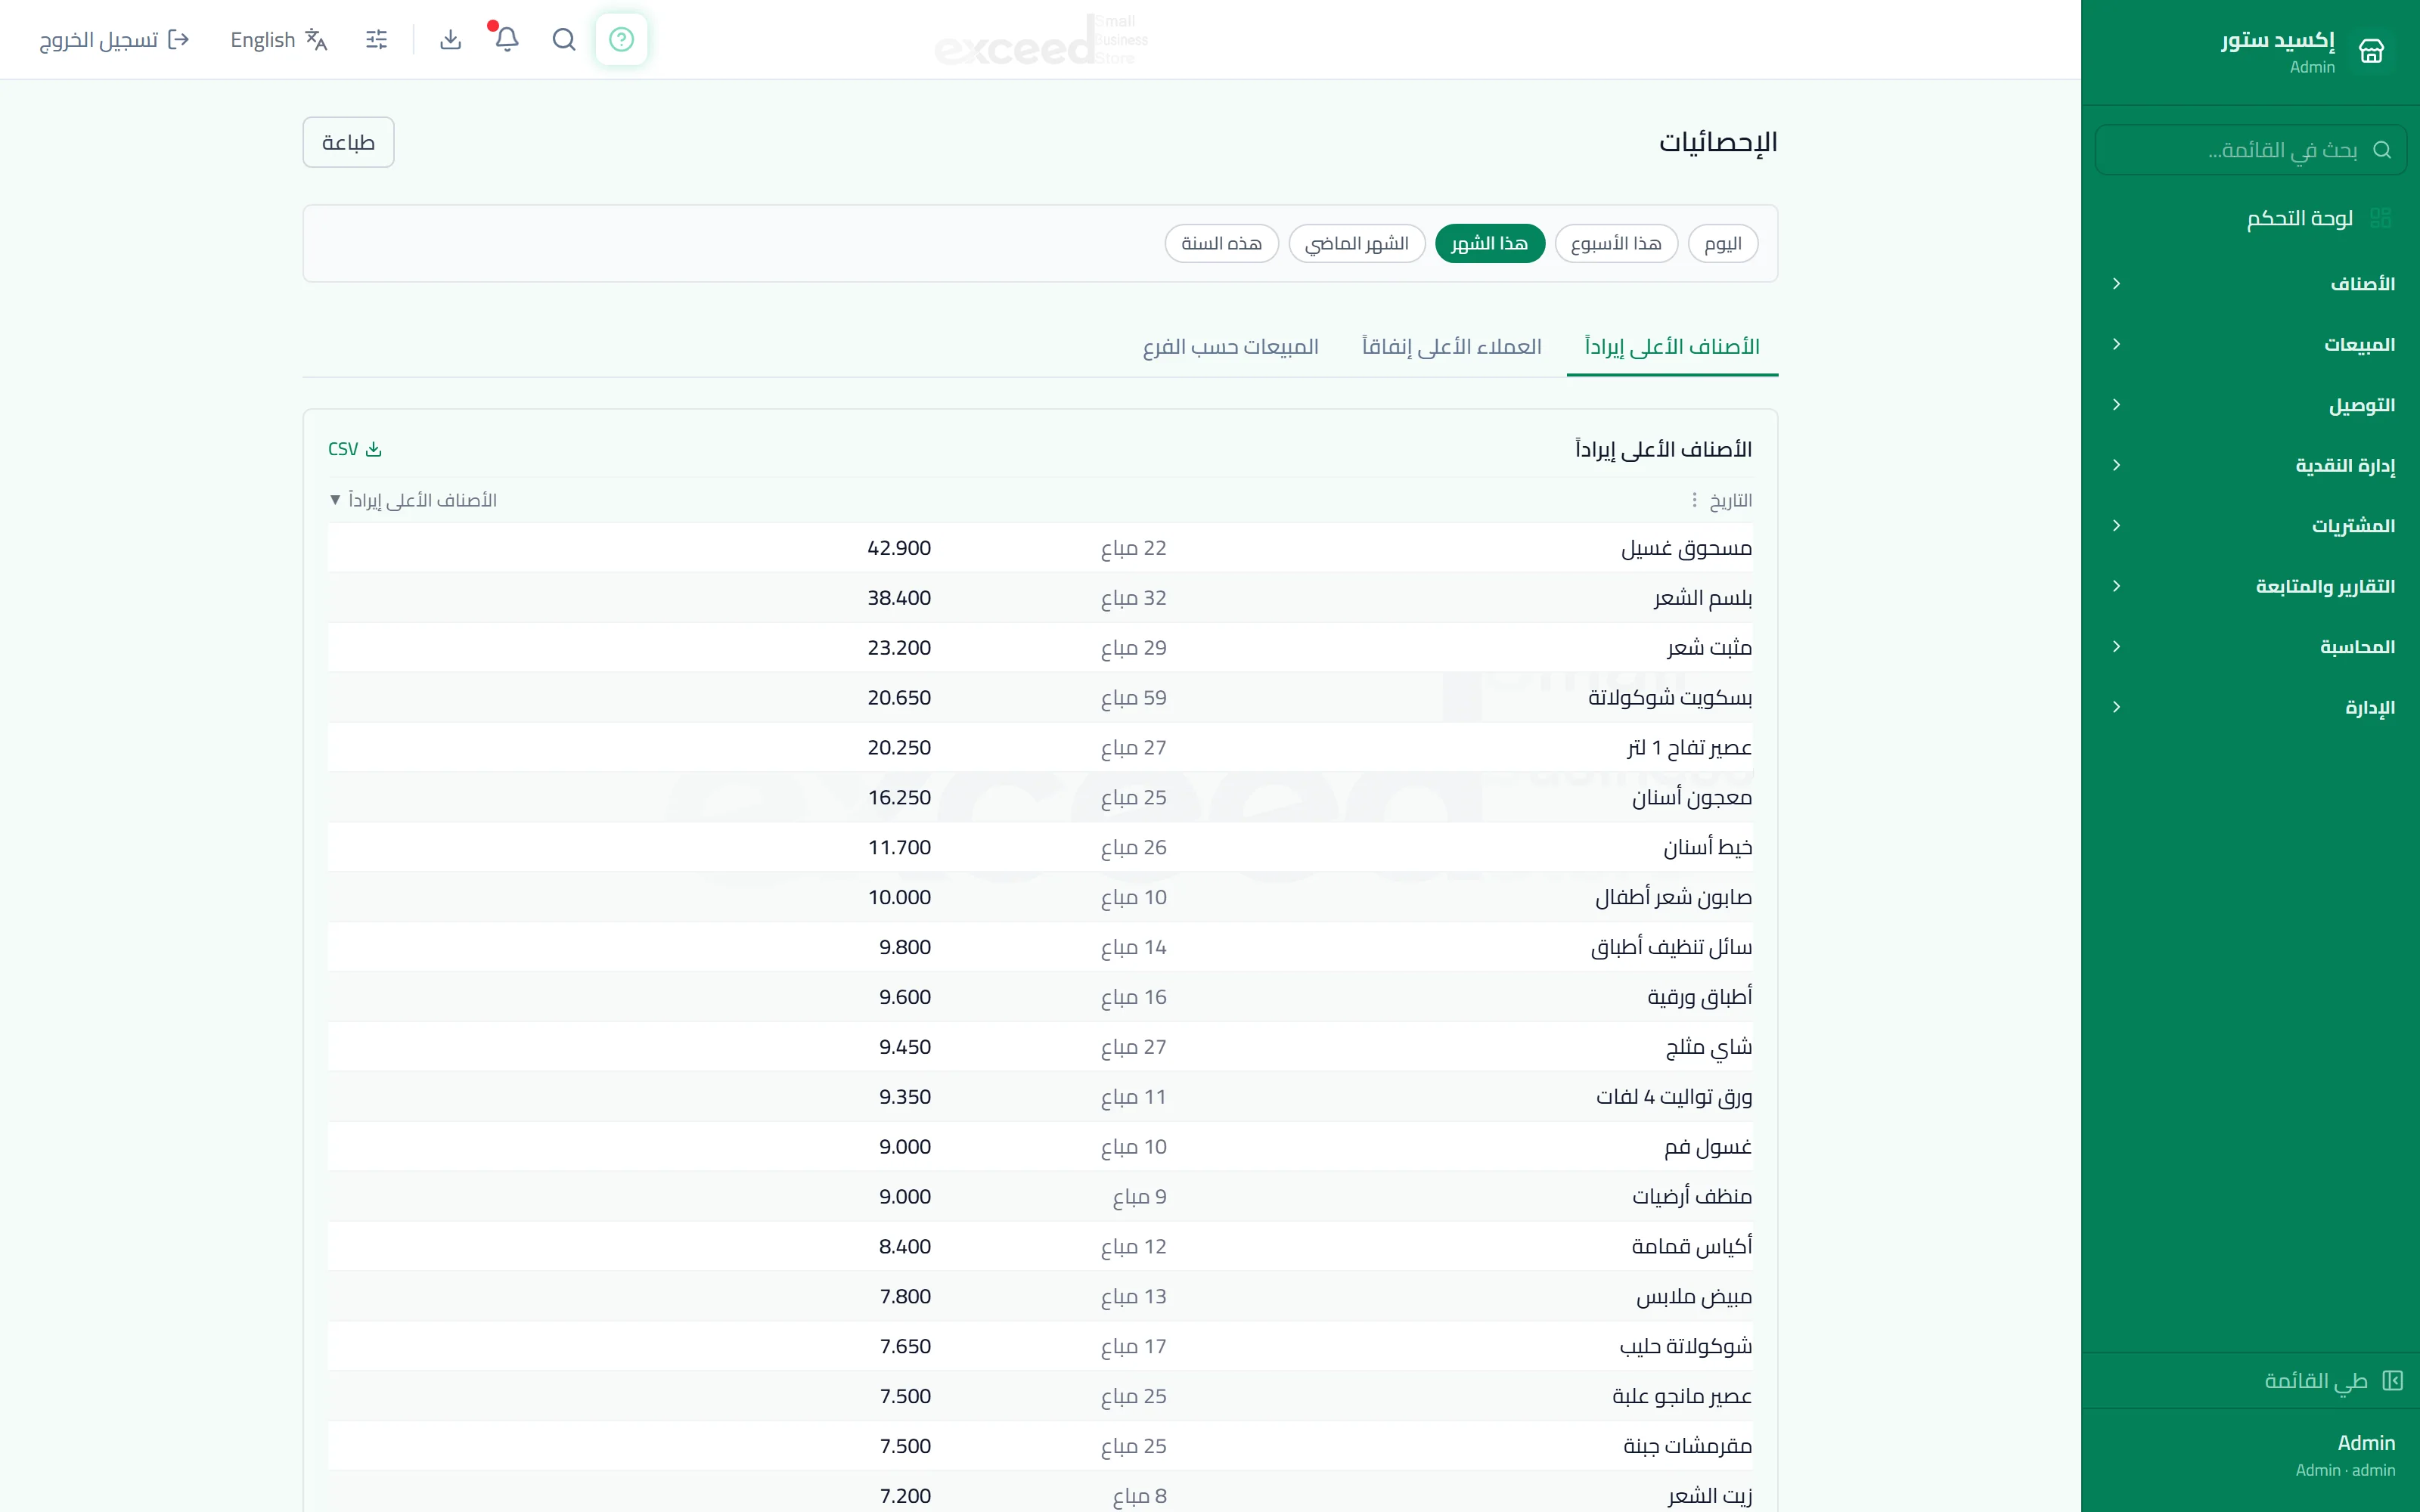Open the help question-mark icon
Image resolution: width=2420 pixels, height=1512 pixels.
pos(621,39)
